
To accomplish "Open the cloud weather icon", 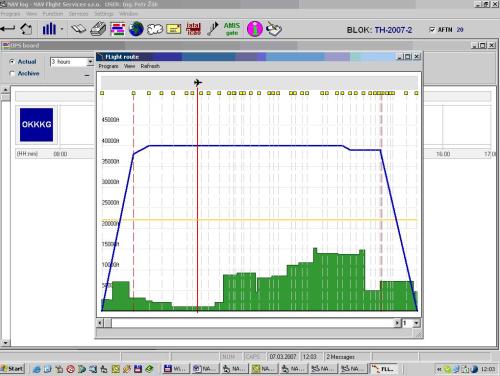I will [x=155, y=29].
